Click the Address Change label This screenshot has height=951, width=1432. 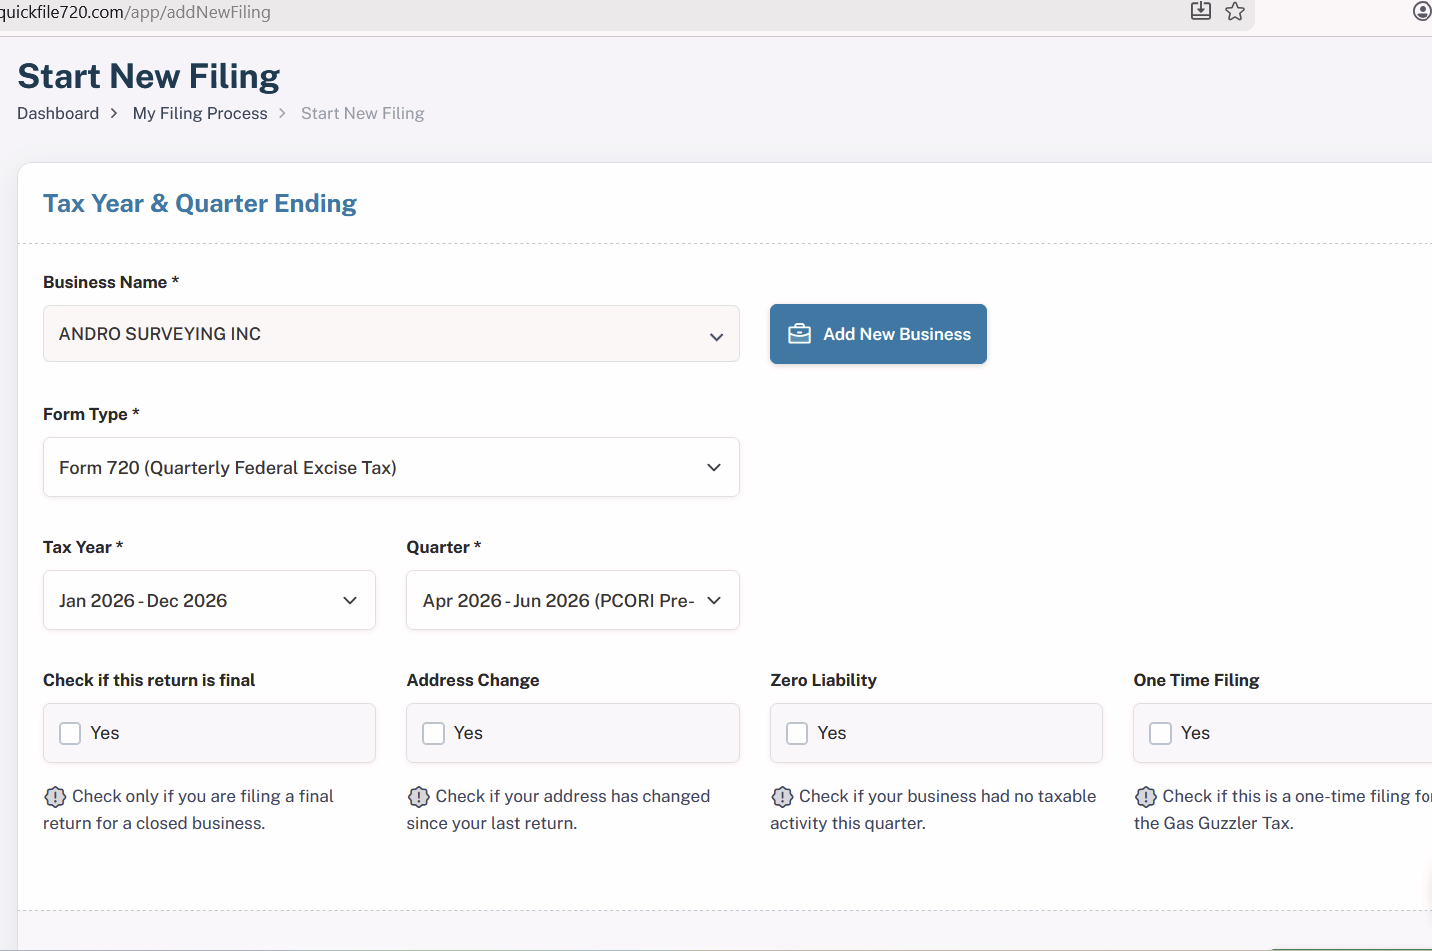[473, 680]
